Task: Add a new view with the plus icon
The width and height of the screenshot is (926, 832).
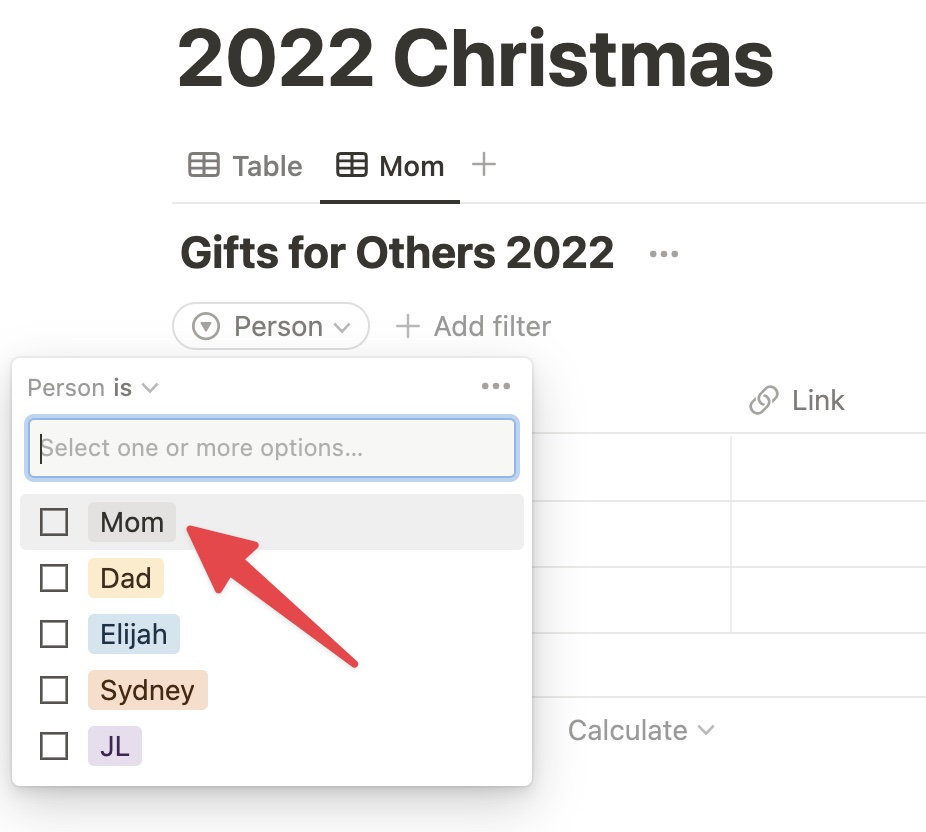Action: [x=484, y=164]
